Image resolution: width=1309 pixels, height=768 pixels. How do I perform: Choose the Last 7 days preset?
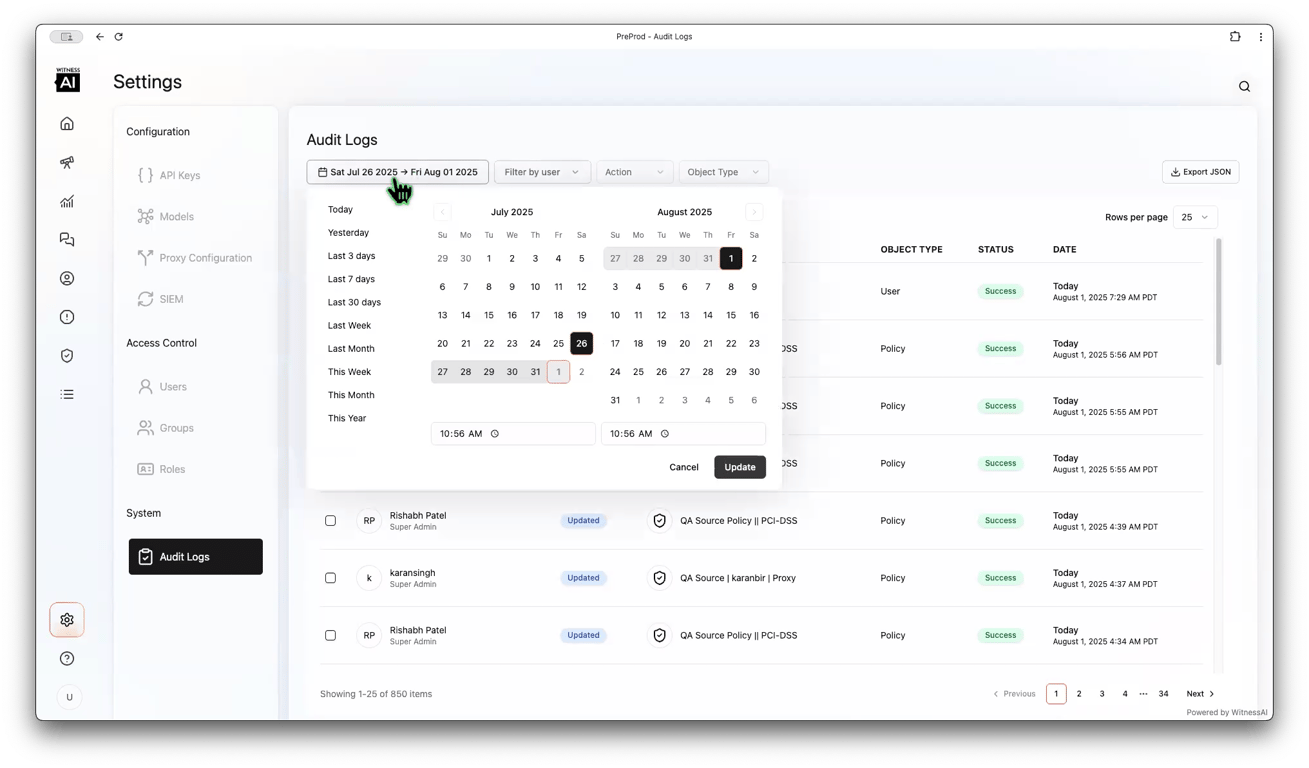point(352,279)
